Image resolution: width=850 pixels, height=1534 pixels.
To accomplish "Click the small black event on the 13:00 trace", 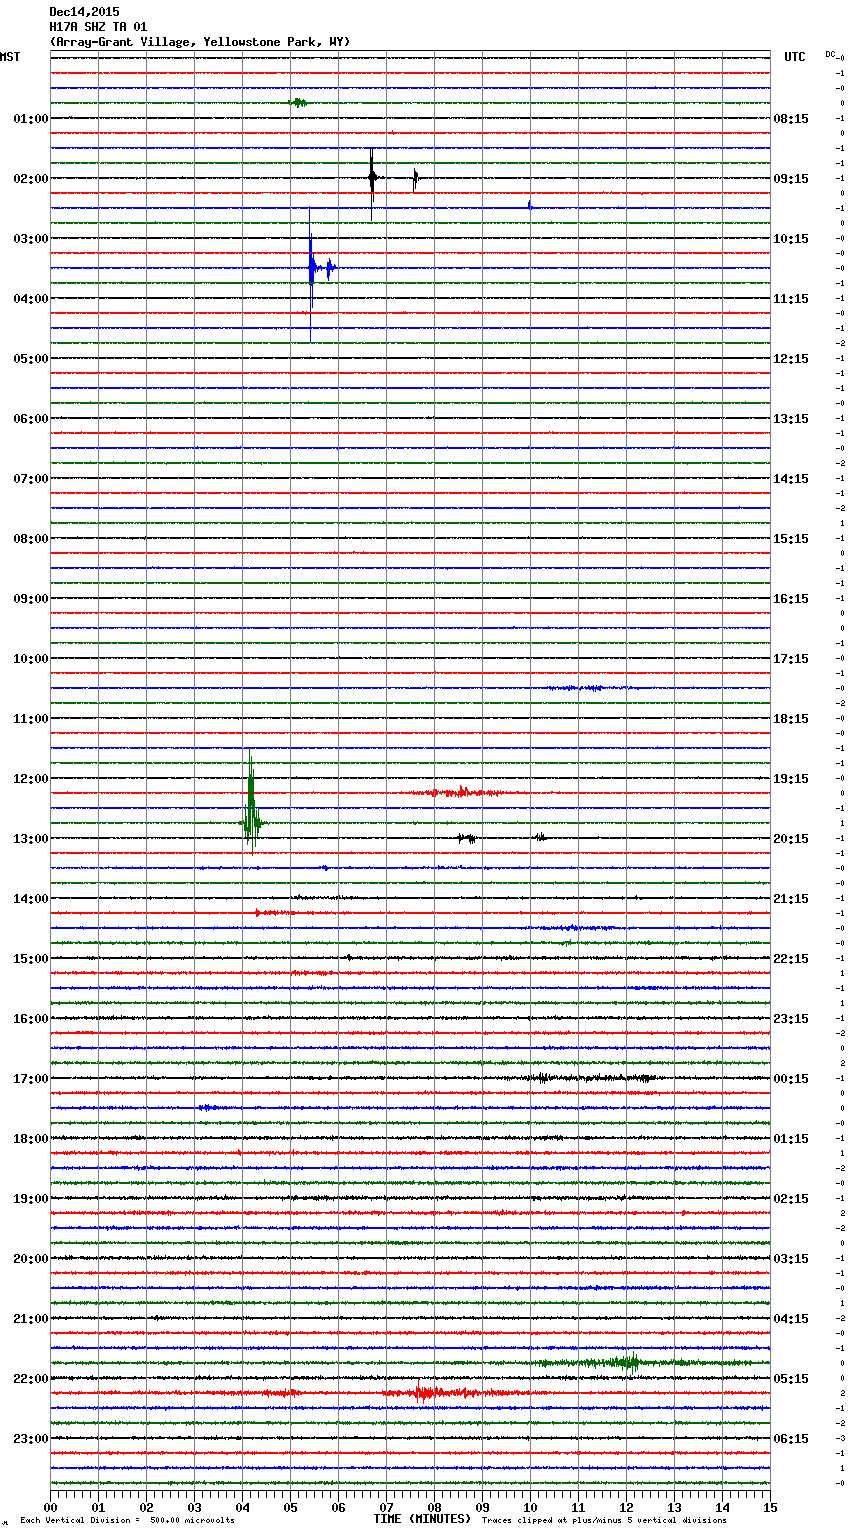I will 466,838.
